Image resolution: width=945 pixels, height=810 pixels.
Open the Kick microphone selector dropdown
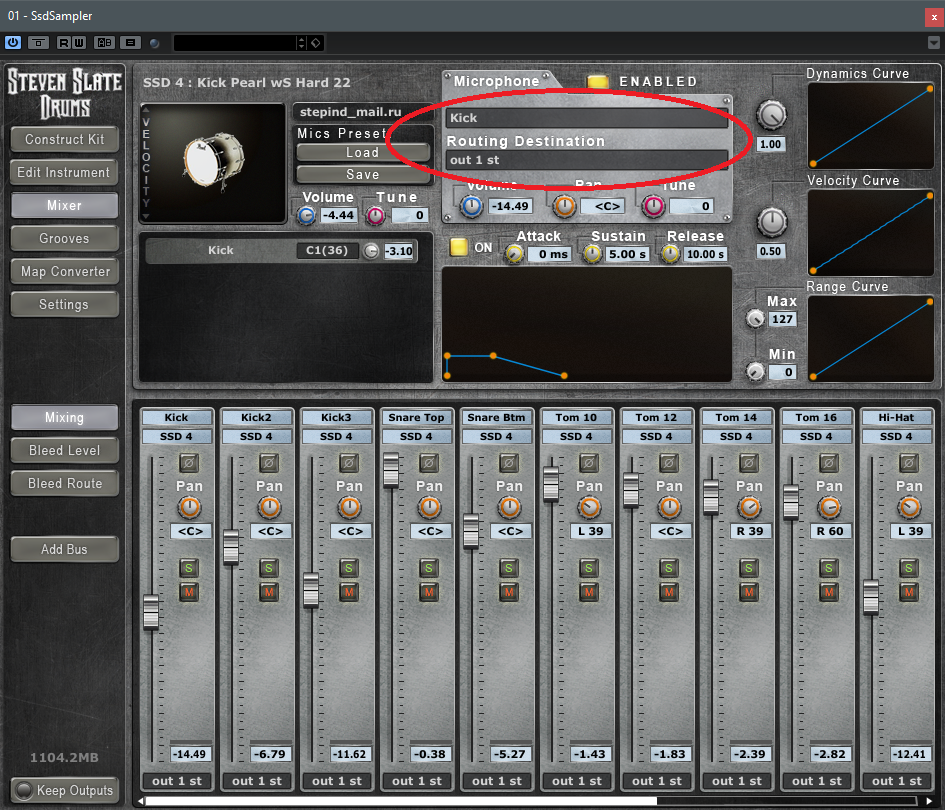tap(586, 118)
